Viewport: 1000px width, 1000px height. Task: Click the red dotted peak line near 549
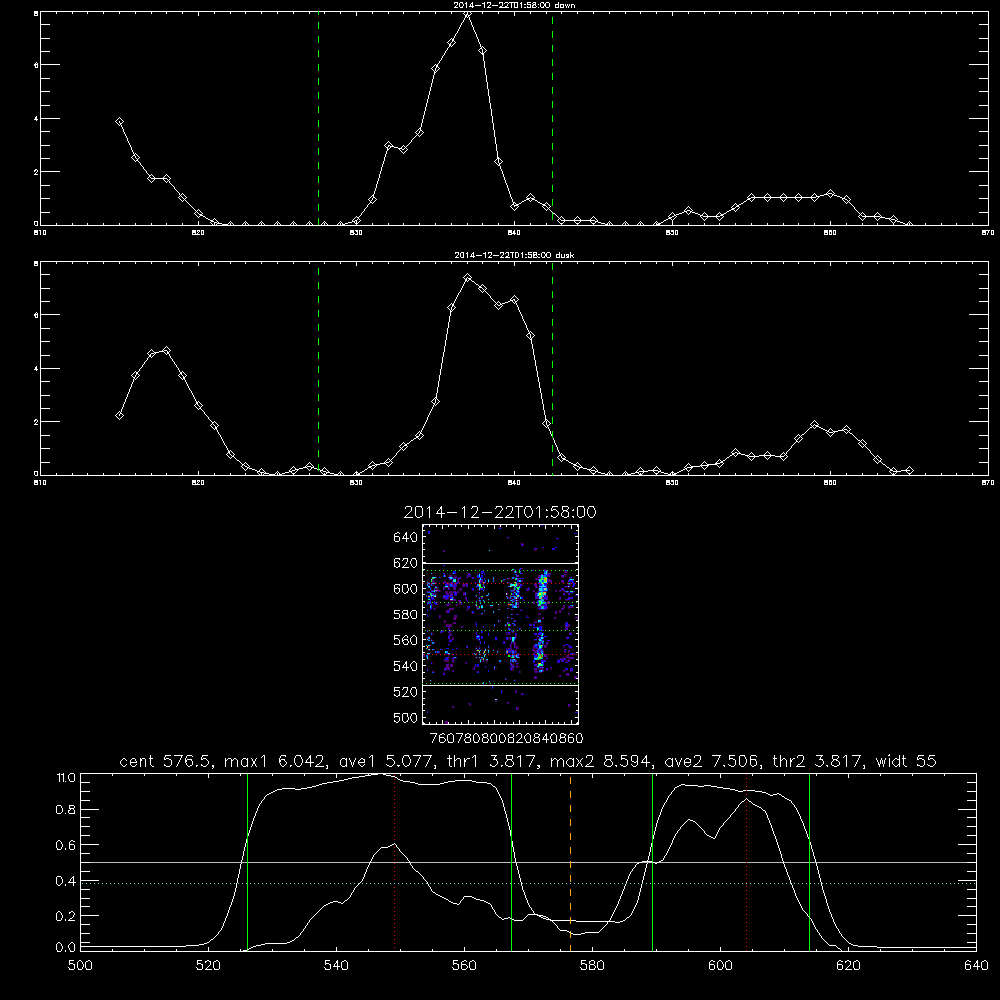[x=395, y=862]
